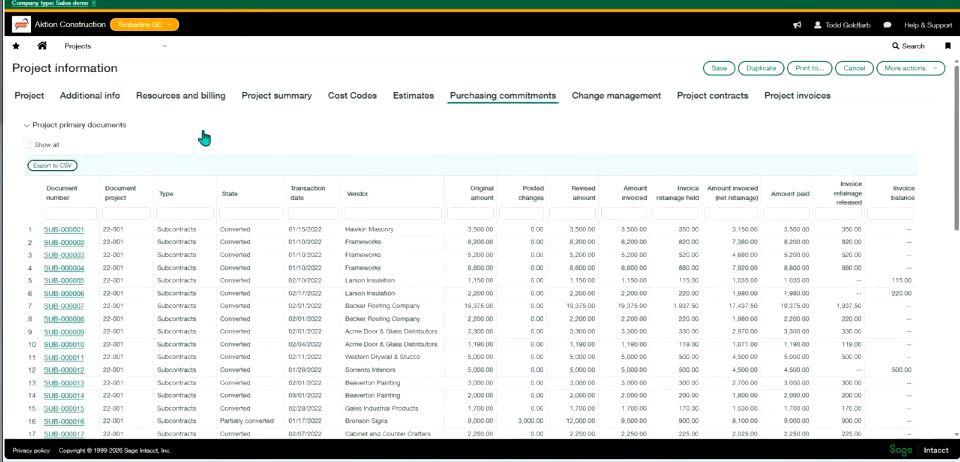Open document link SUB-000005
This screenshot has height=462, width=960.
point(64,281)
